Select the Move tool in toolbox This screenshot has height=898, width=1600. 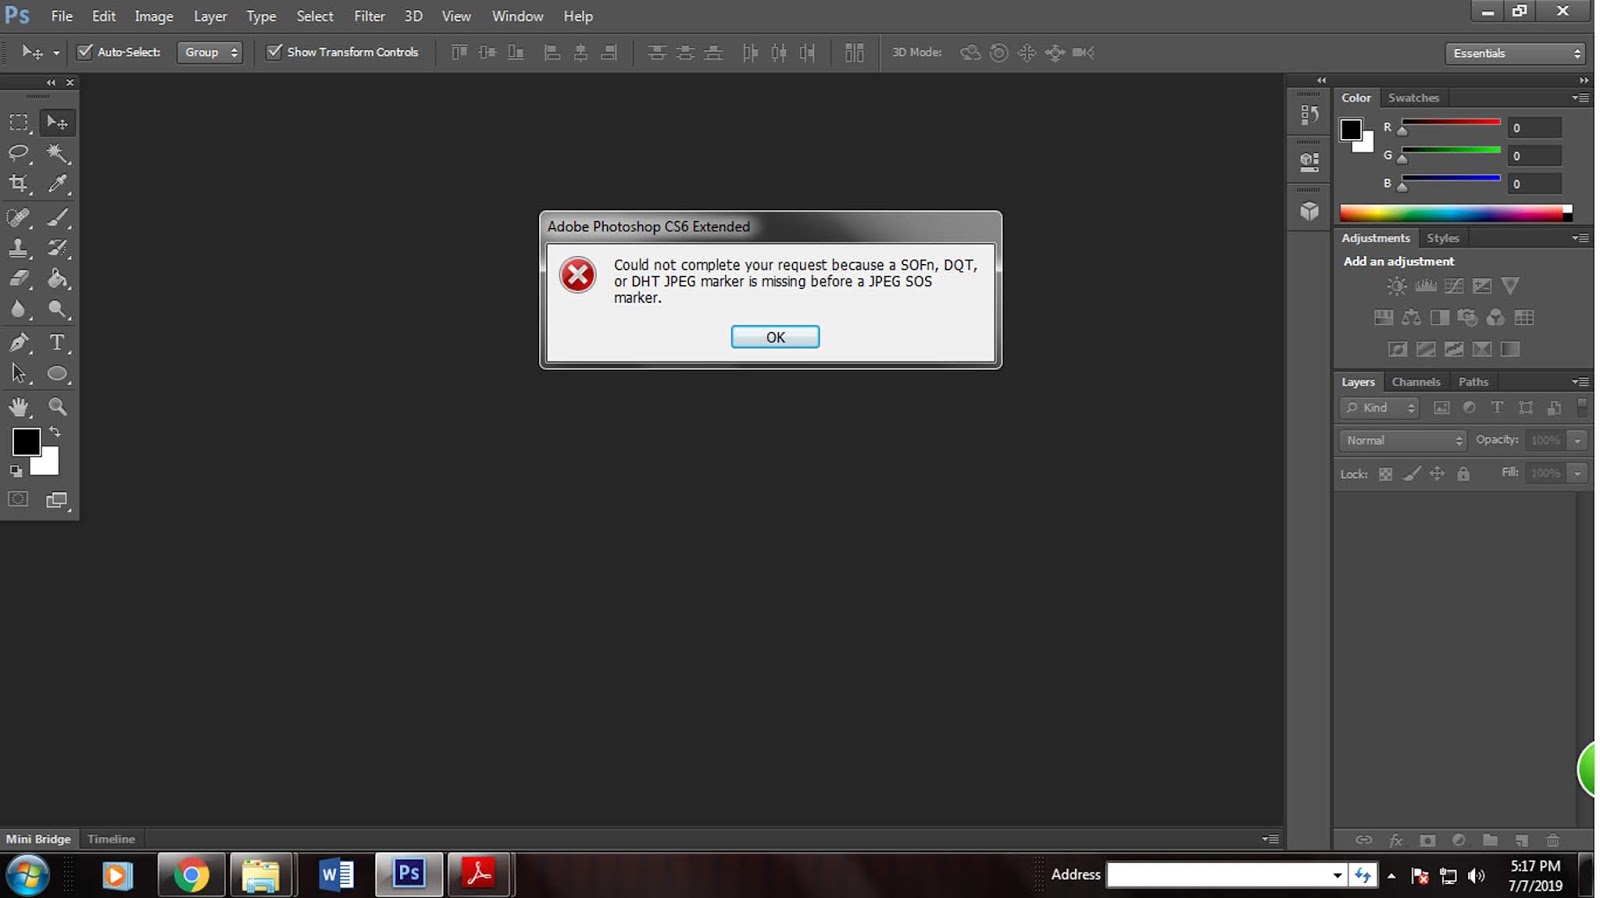[57, 122]
